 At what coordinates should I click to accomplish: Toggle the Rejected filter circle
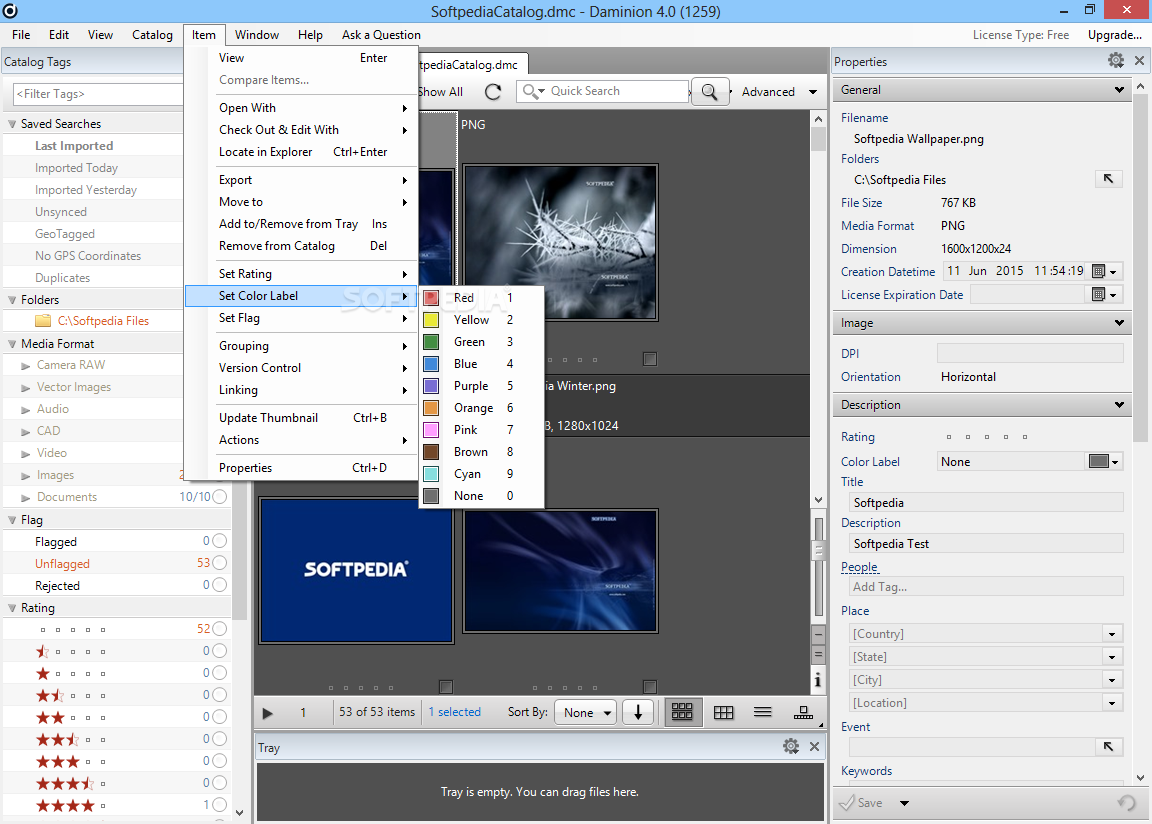219,585
